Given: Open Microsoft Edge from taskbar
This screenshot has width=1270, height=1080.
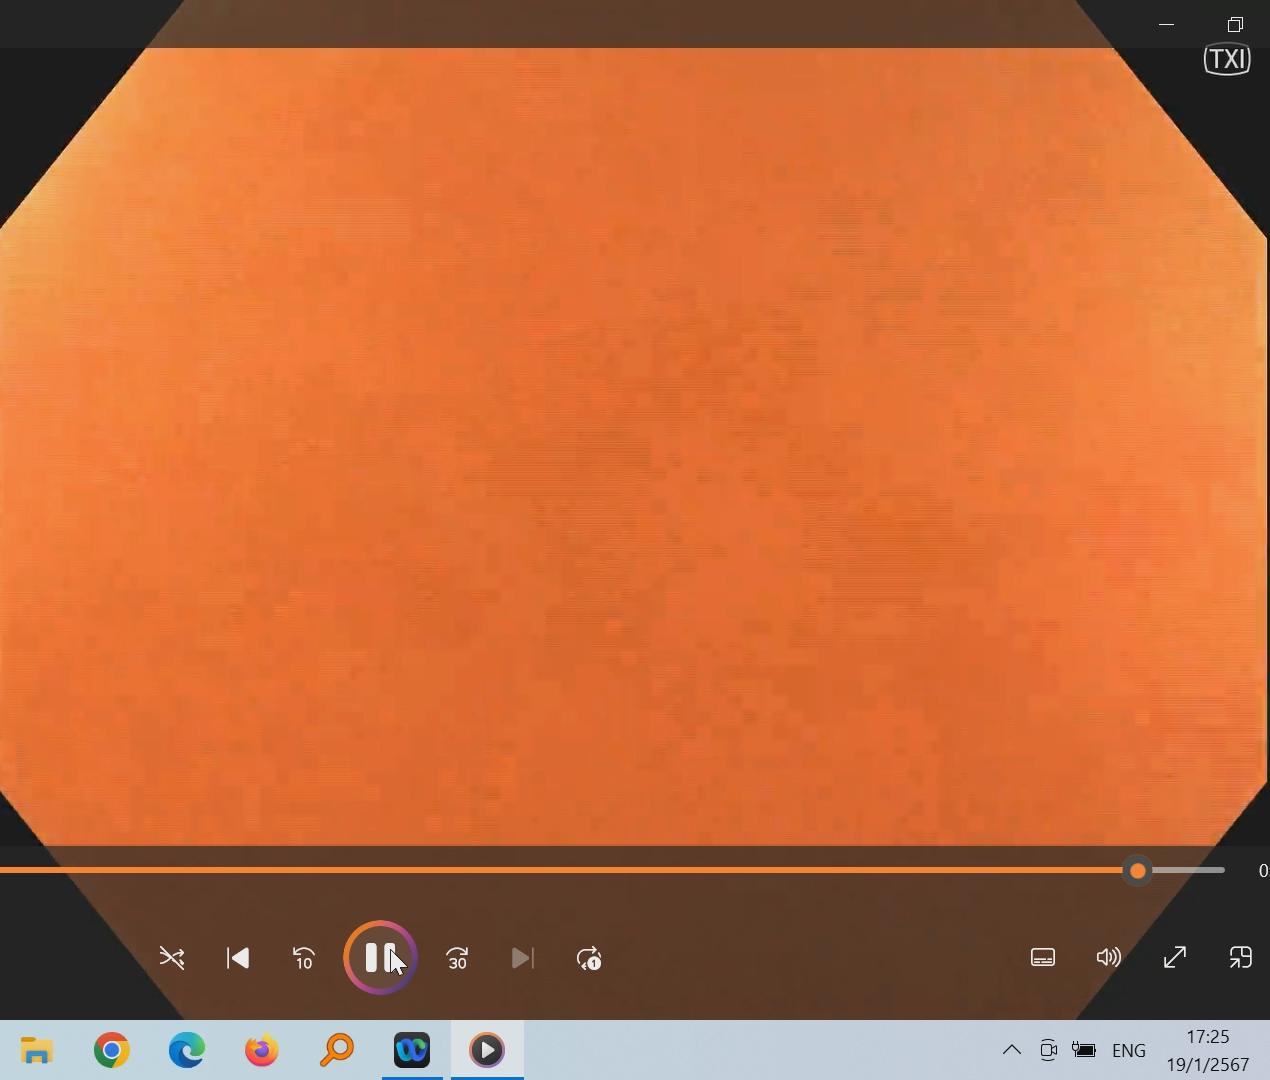Looking at the screenshot, I should tap(187, 1050).
